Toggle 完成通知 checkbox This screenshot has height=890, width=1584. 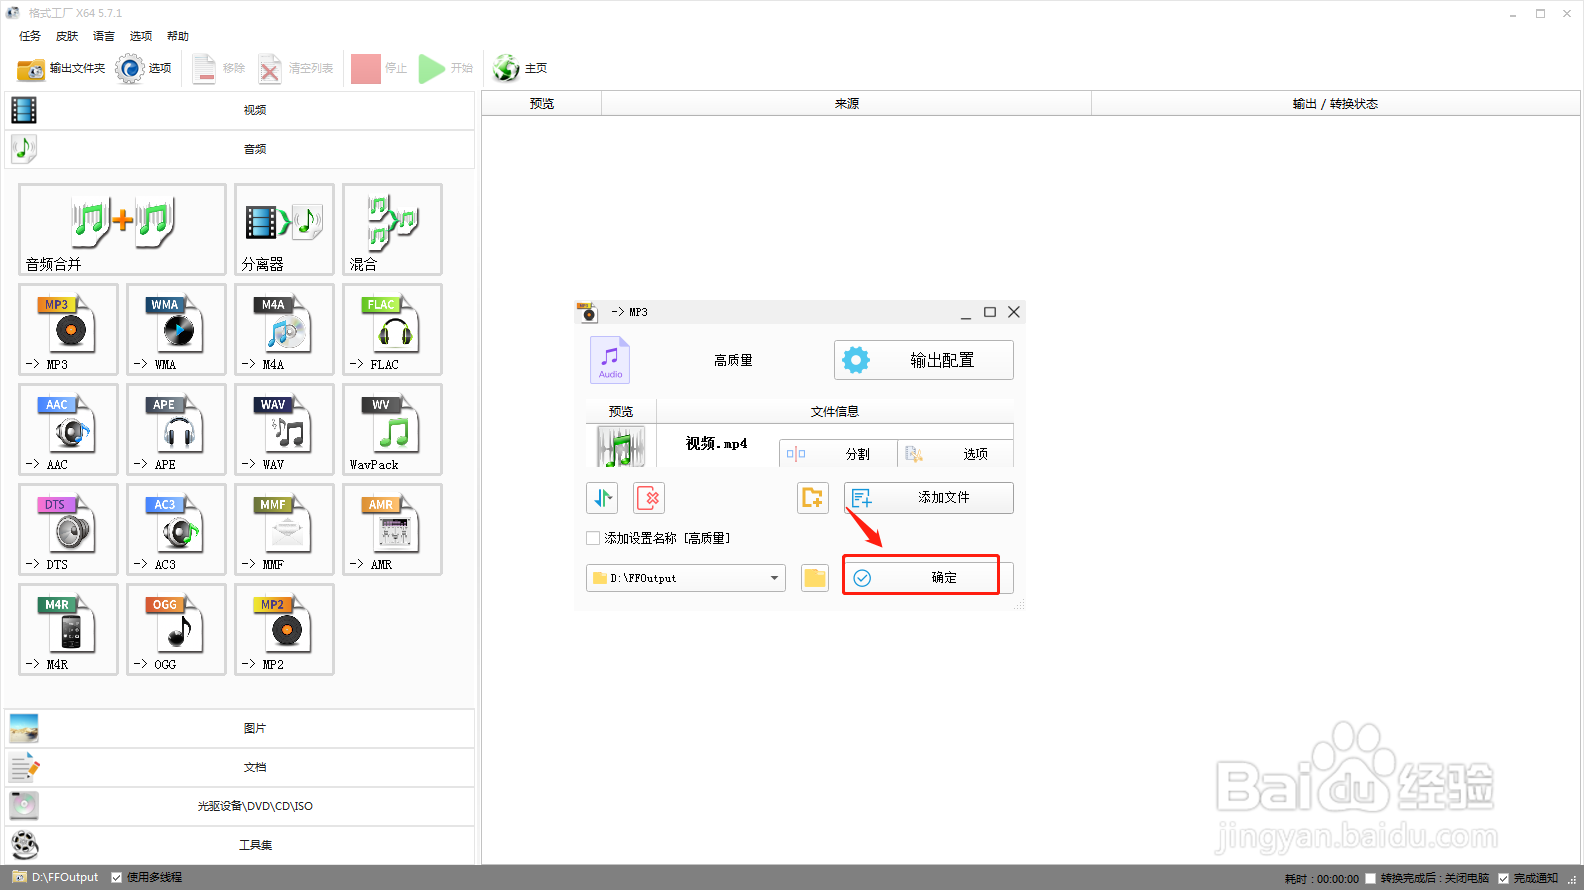pos(1504,879)
